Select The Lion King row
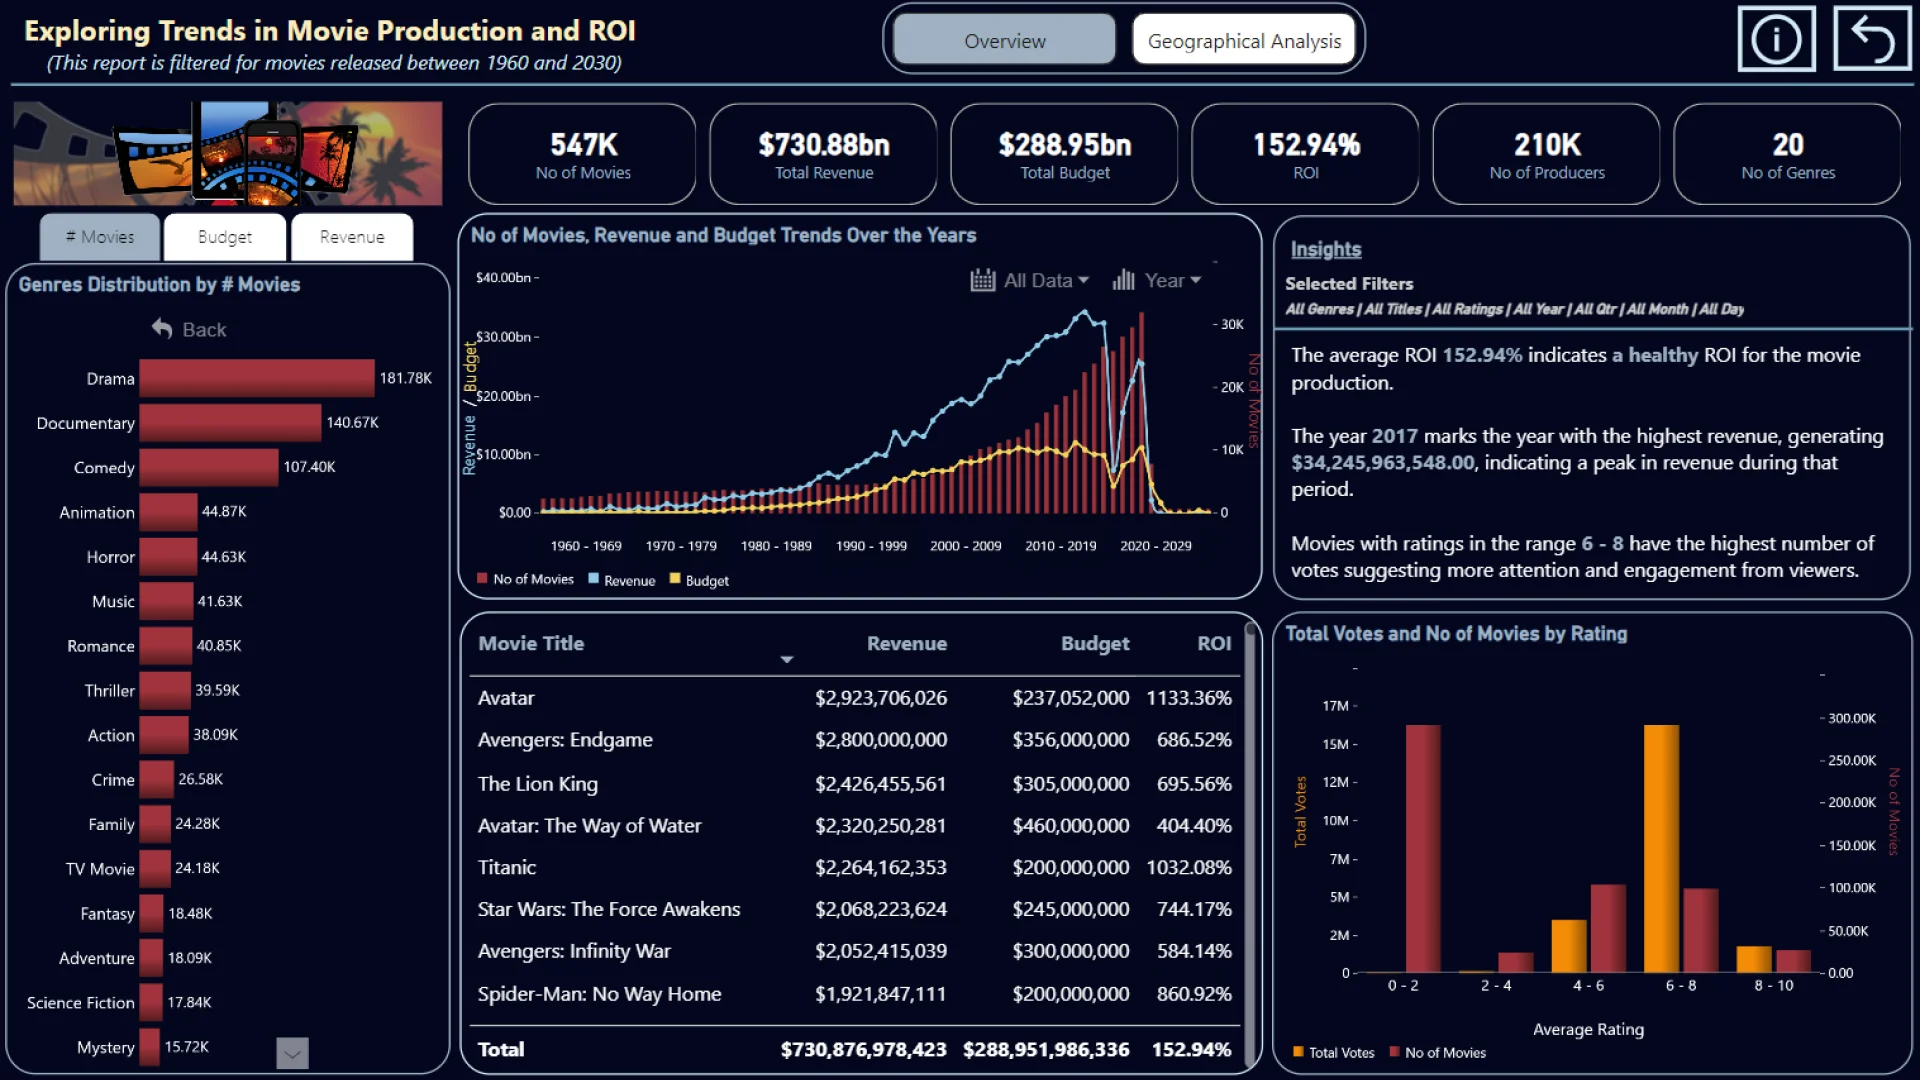The width and height of the screenshot is (1920, 1080). tap(855, 784)
